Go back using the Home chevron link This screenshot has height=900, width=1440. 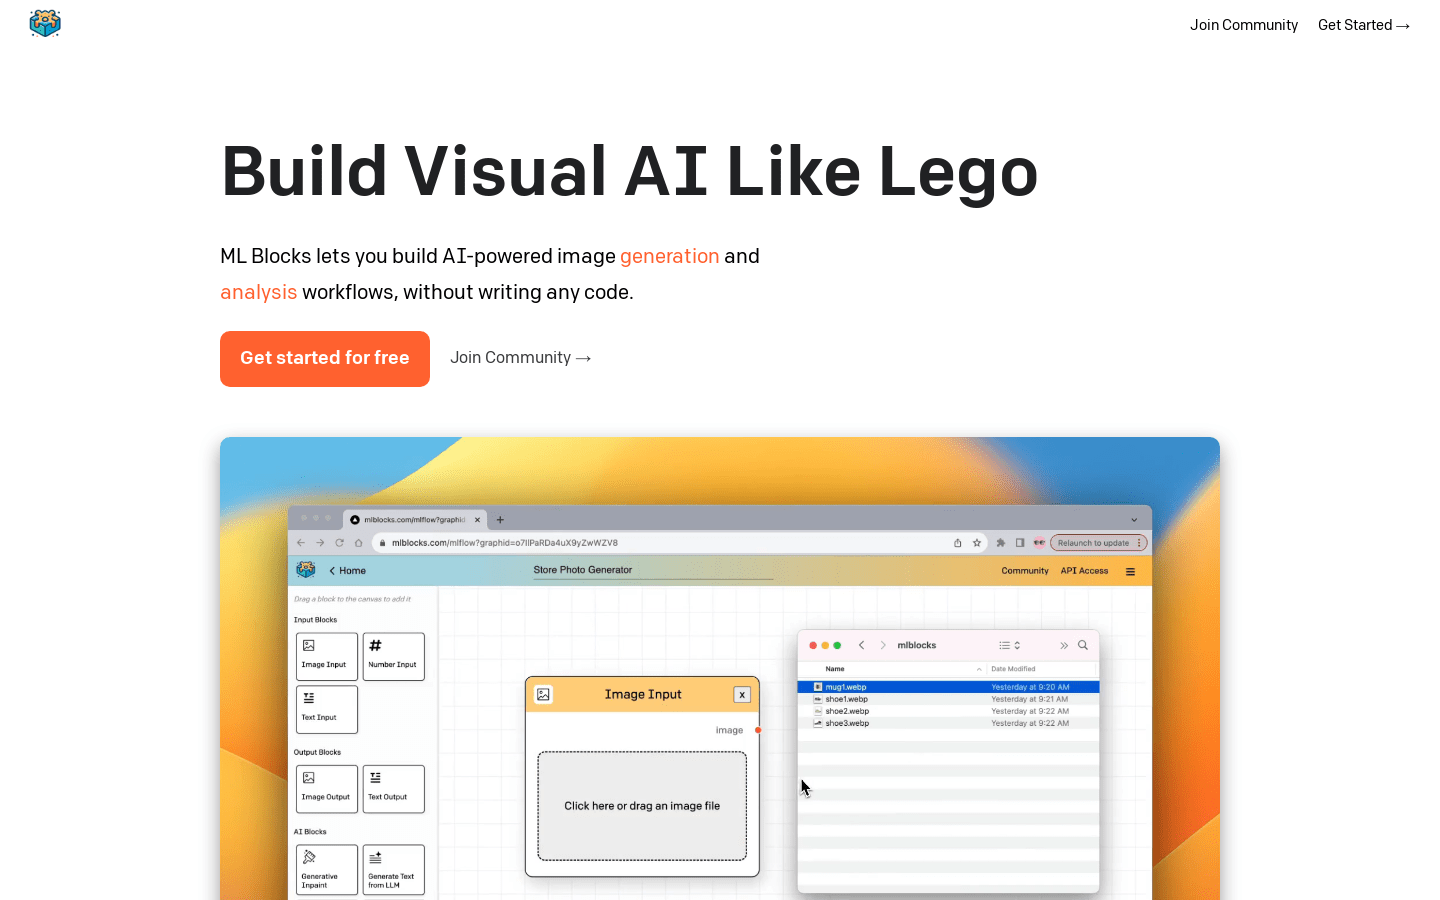347,571
